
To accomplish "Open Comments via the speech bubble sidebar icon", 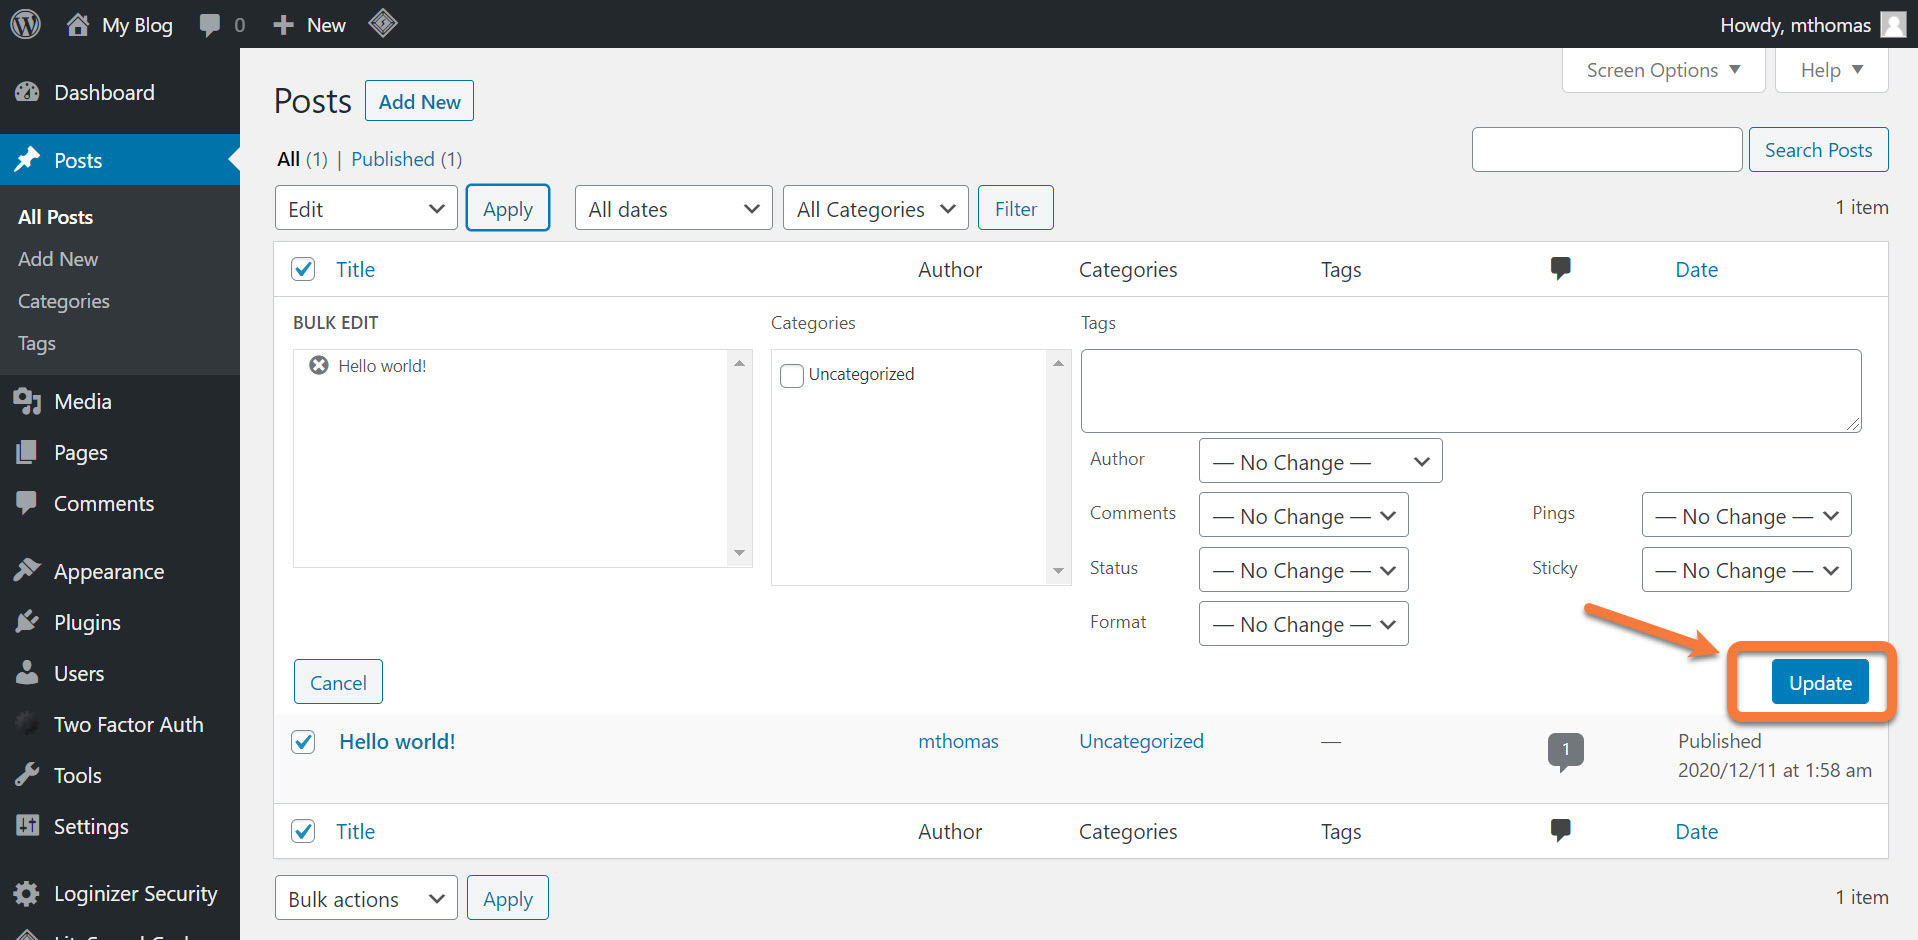I will [28, 503].
